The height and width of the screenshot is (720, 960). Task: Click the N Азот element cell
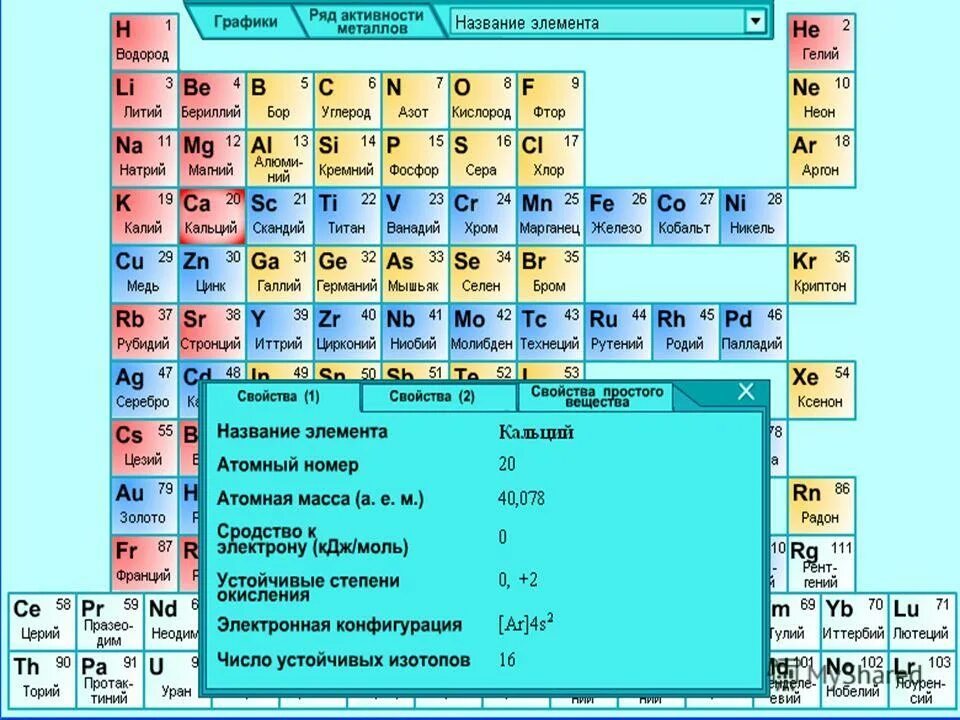415,100
